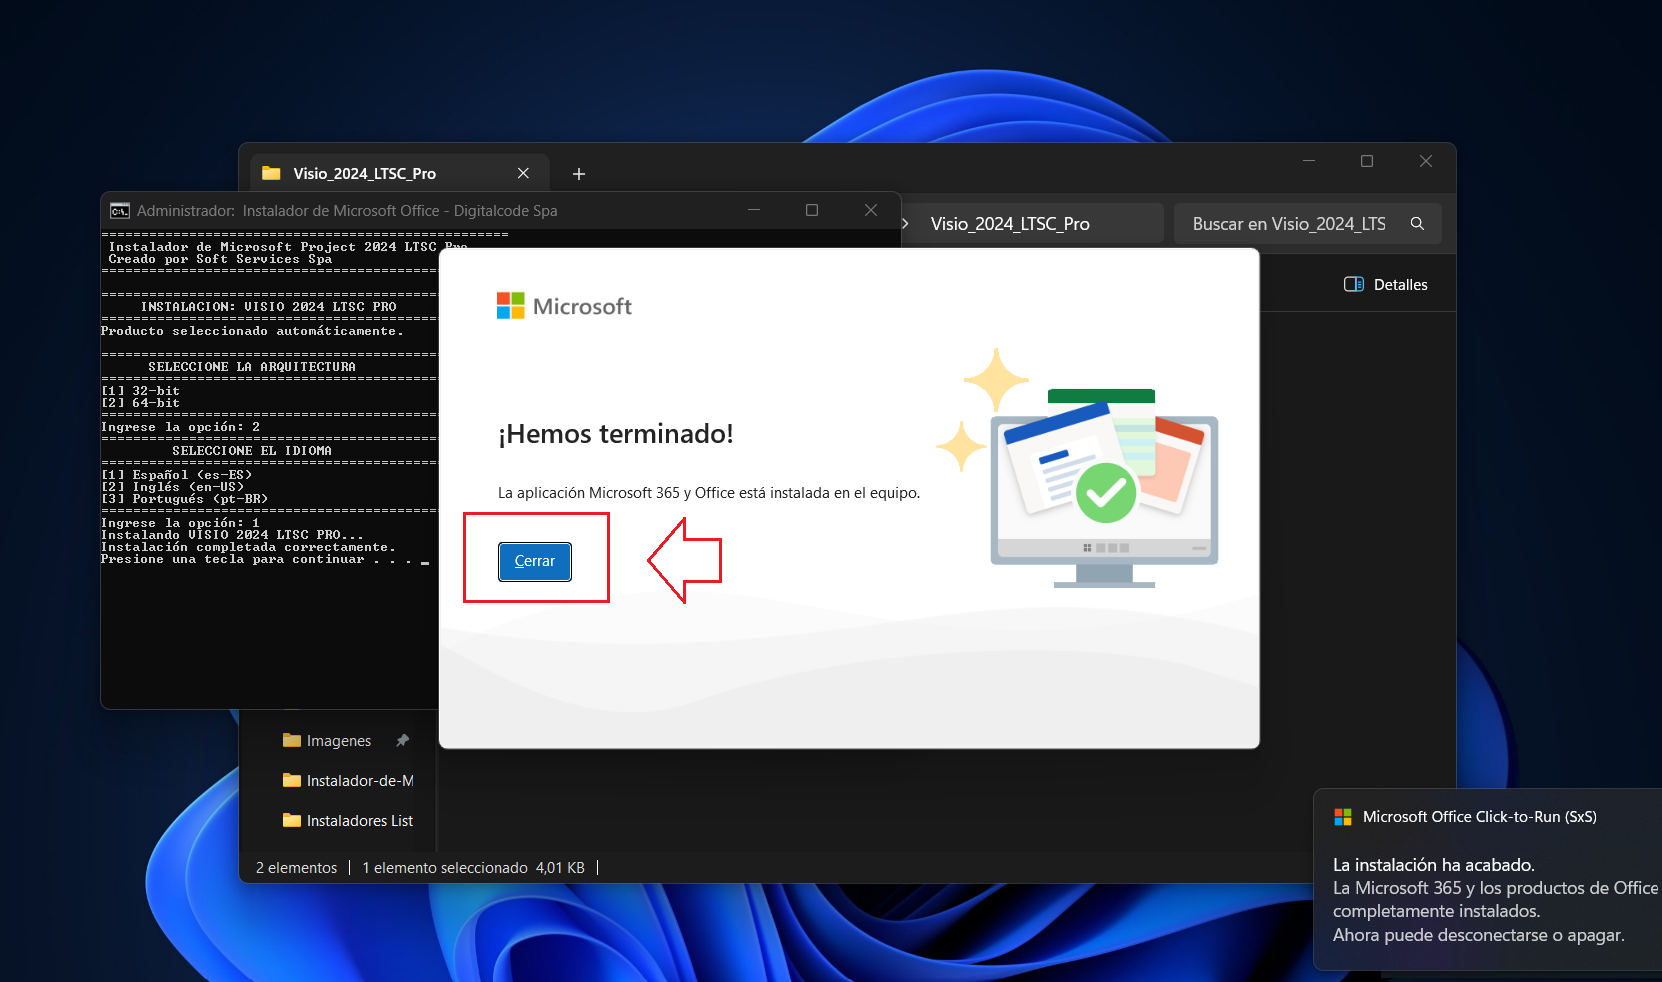Maximize the Administrador console window
The width and height of the screenshot is (1662, 982).
pyautogui.click(x=812, y=210)
